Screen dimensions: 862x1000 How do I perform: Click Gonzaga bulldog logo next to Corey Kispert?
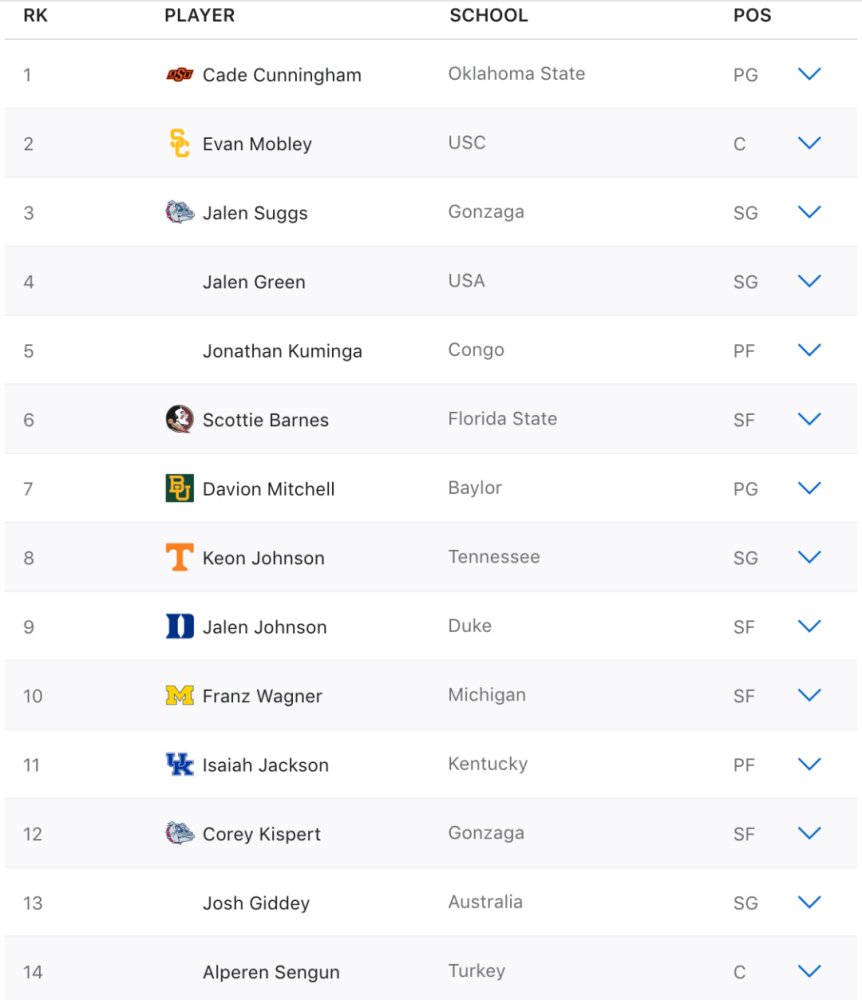(179, 833)
